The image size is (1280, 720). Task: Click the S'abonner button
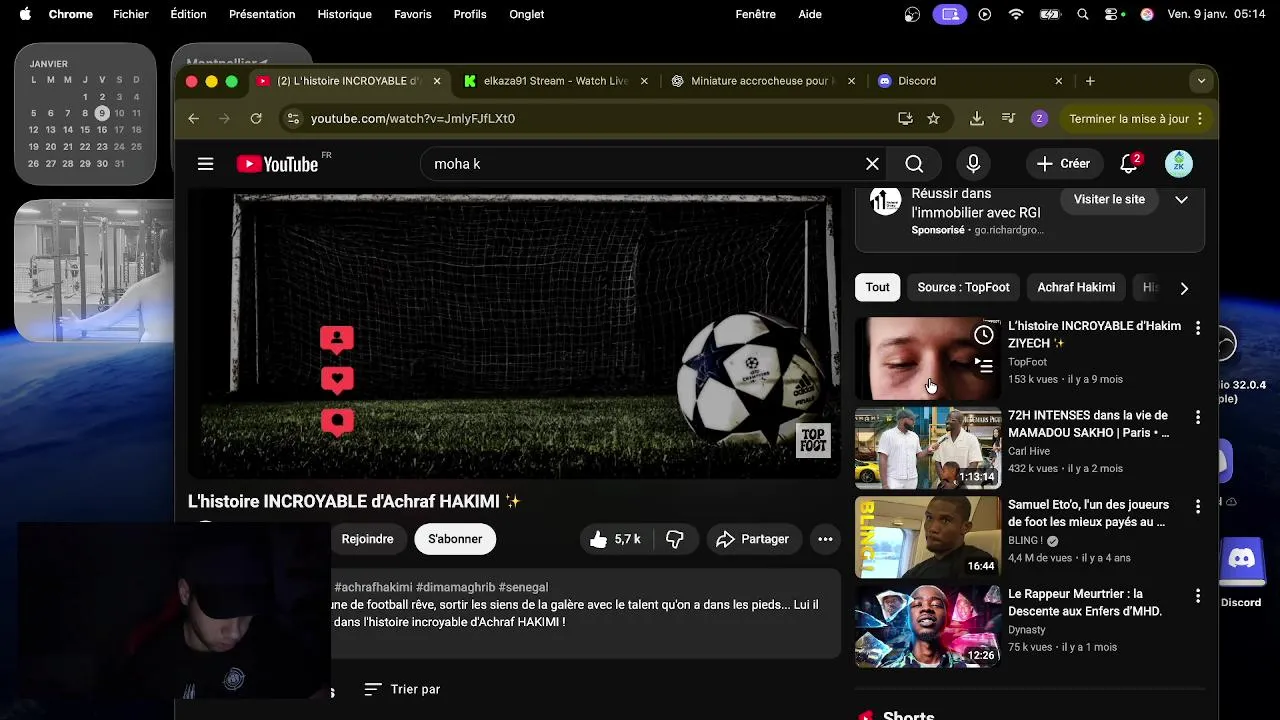455,539
